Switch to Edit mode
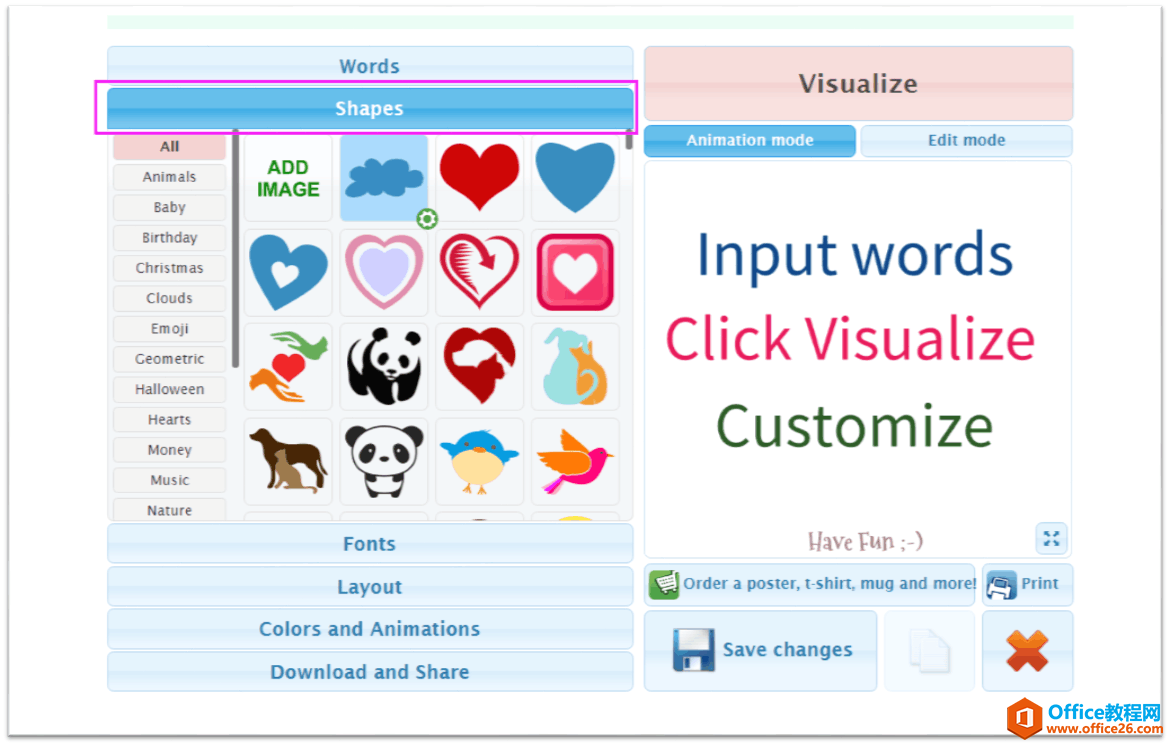The image size is (1170, 746). coord(966,140)
